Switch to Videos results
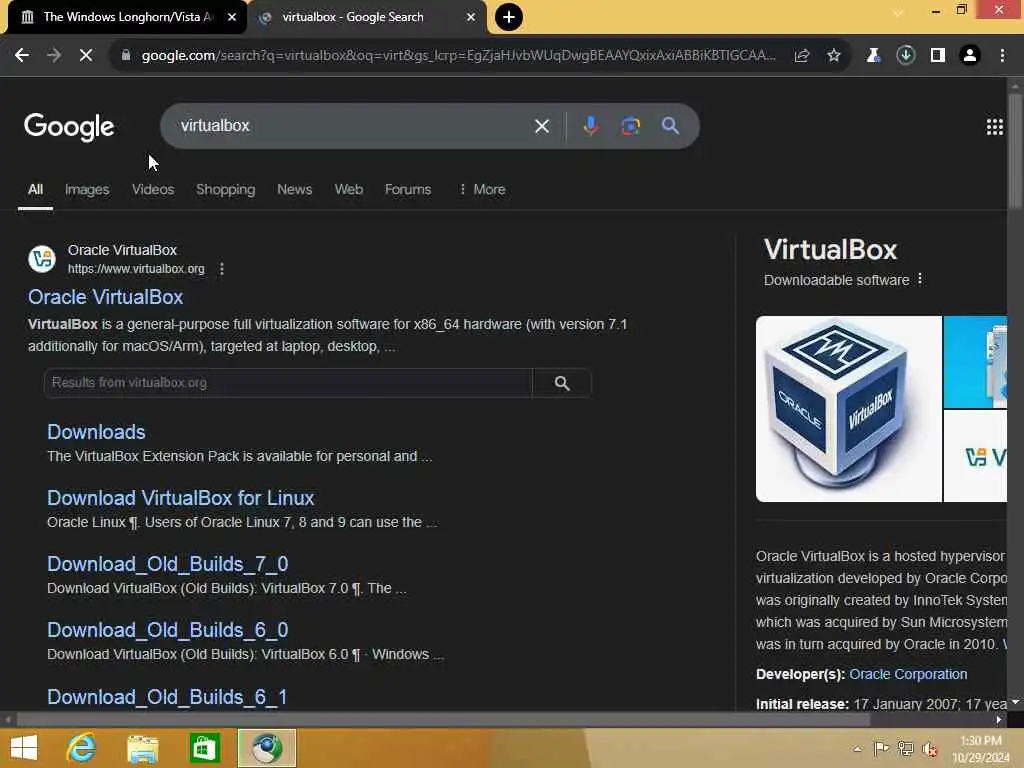This screenshot has width=1024, height=768. point(153,189)
